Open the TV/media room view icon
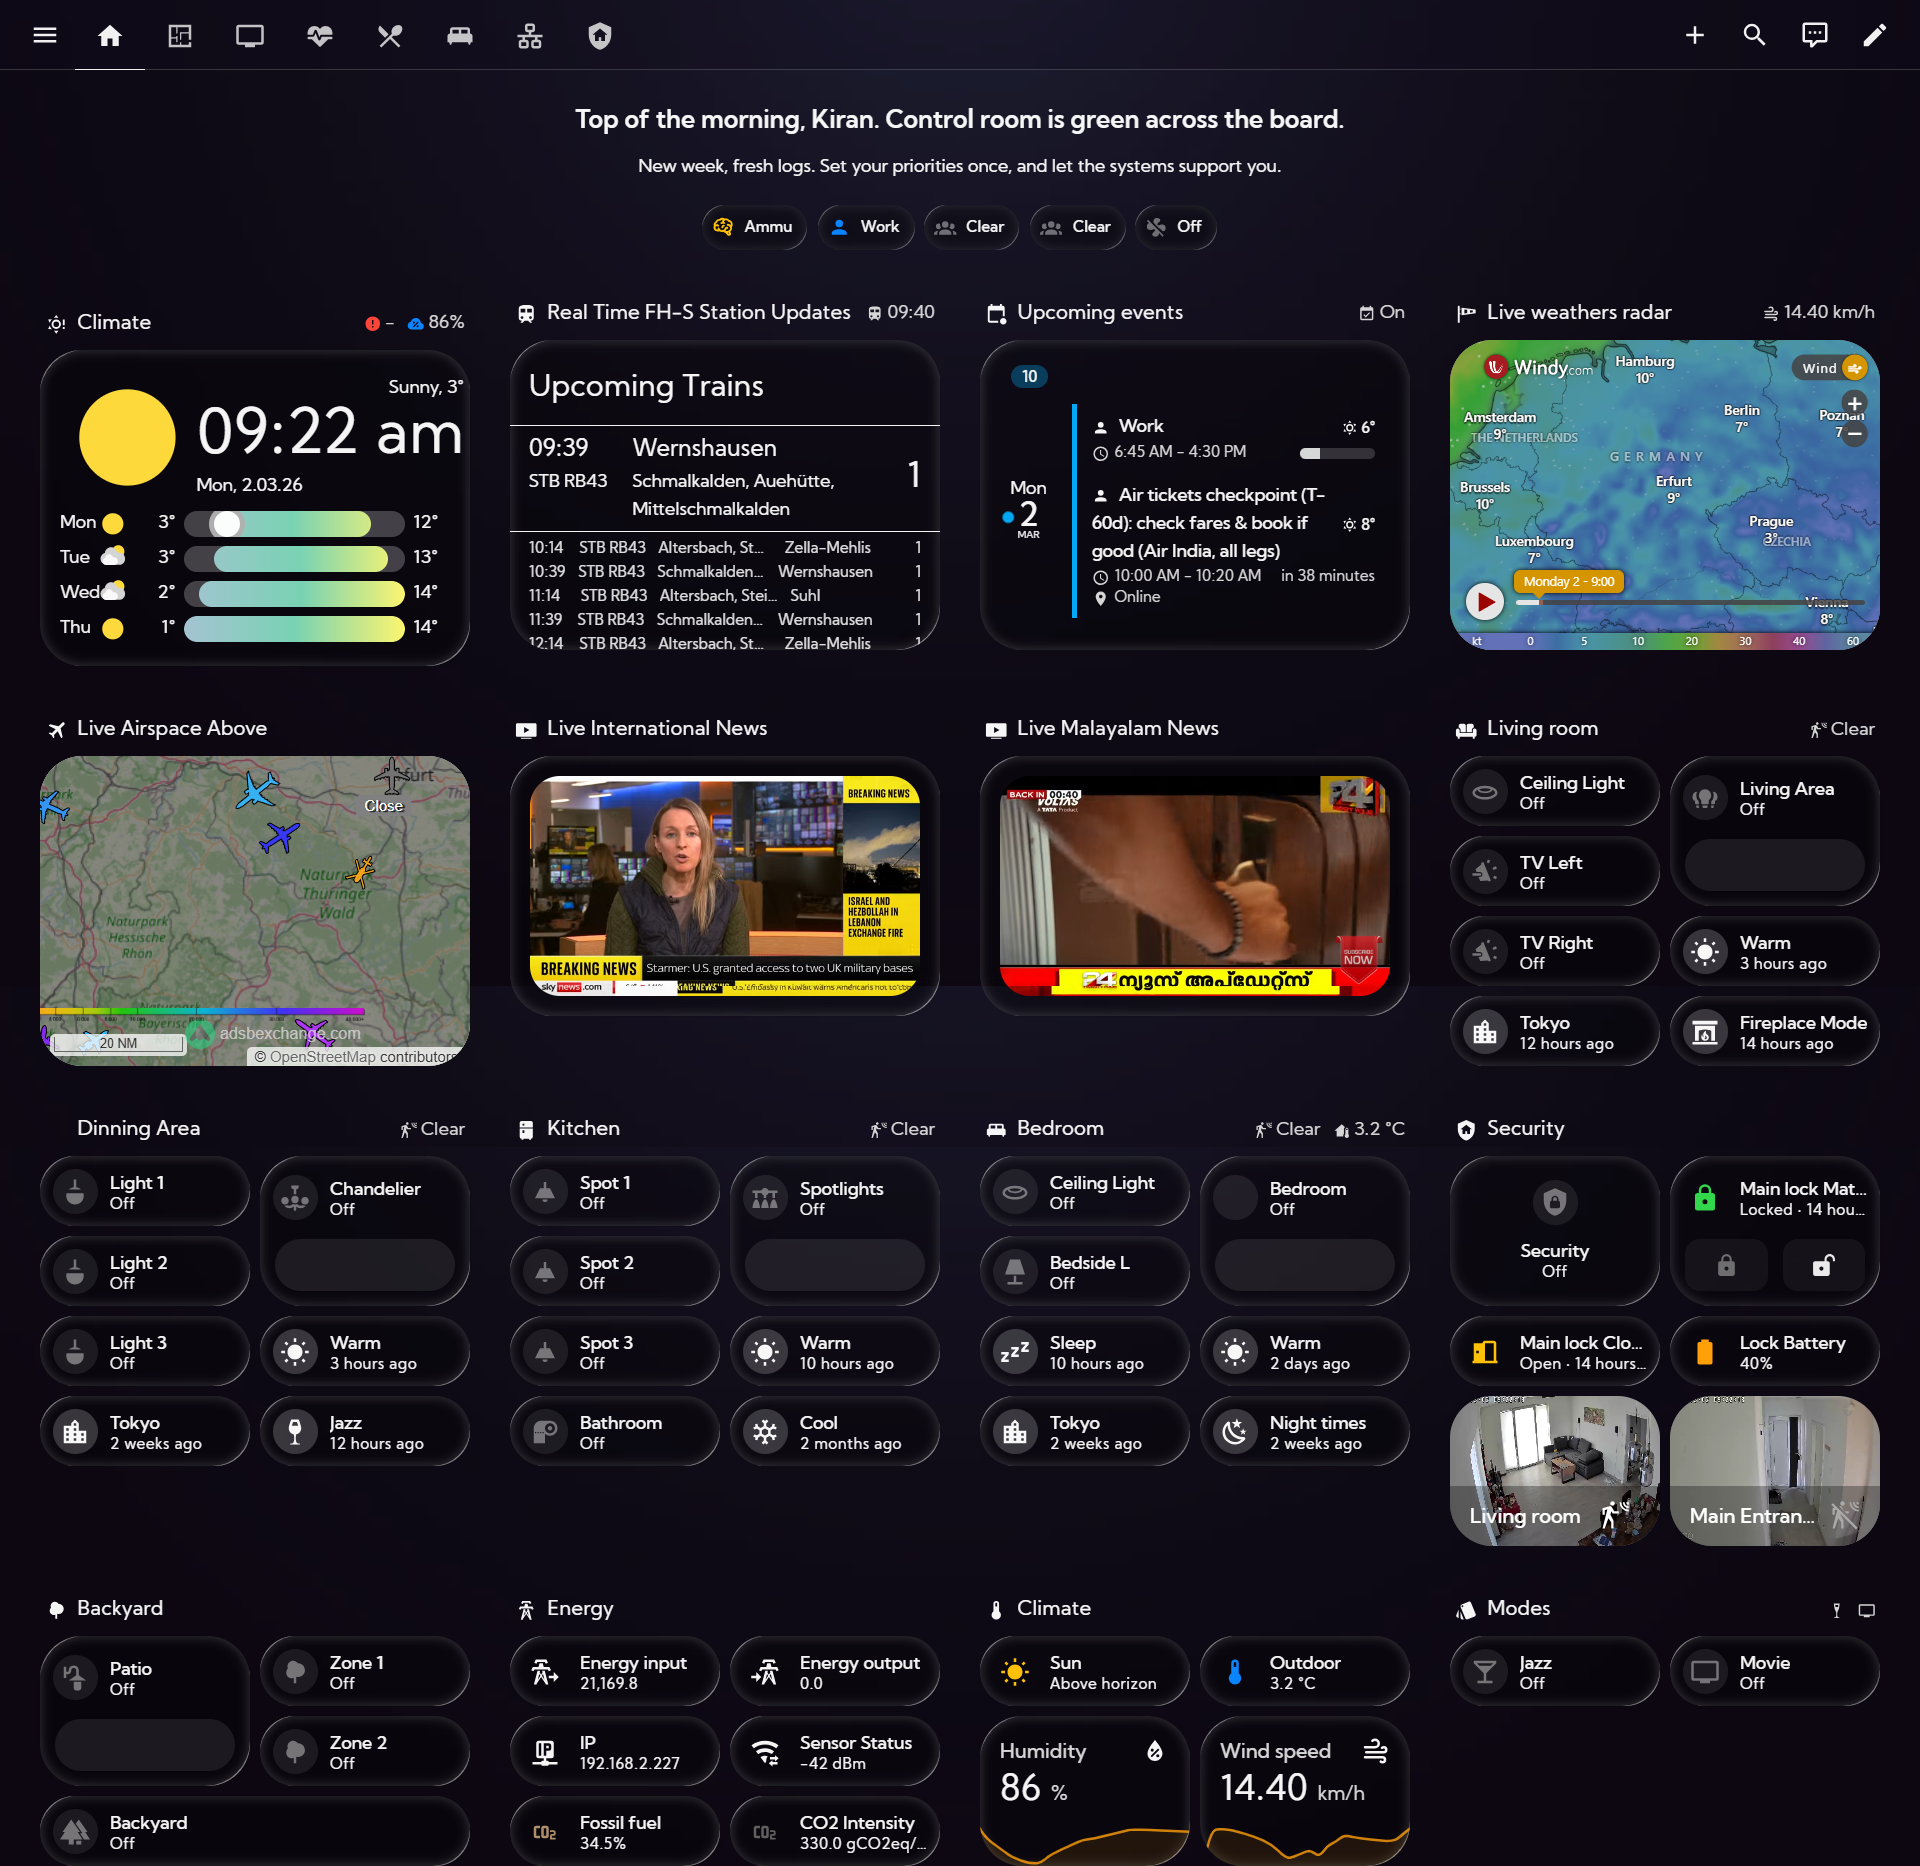 (250, 35)
